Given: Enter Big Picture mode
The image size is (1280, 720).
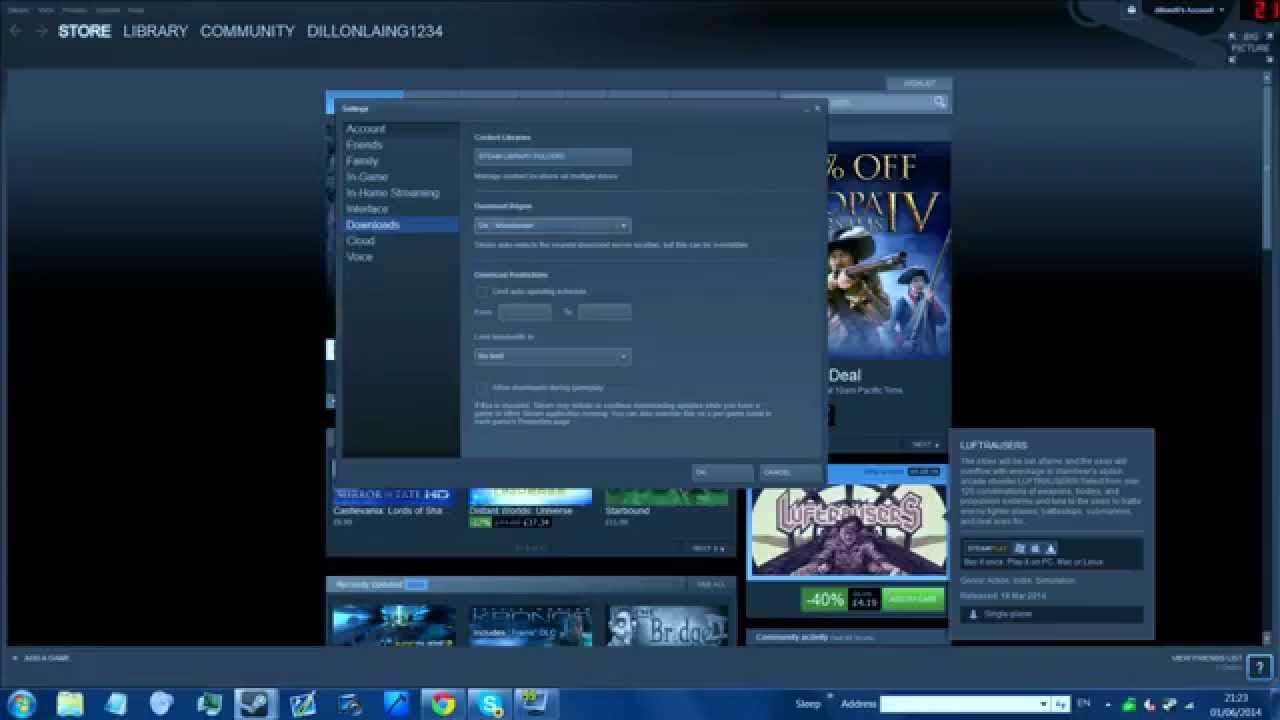Looking at the screenshot, I should (x=1250, y=47).
